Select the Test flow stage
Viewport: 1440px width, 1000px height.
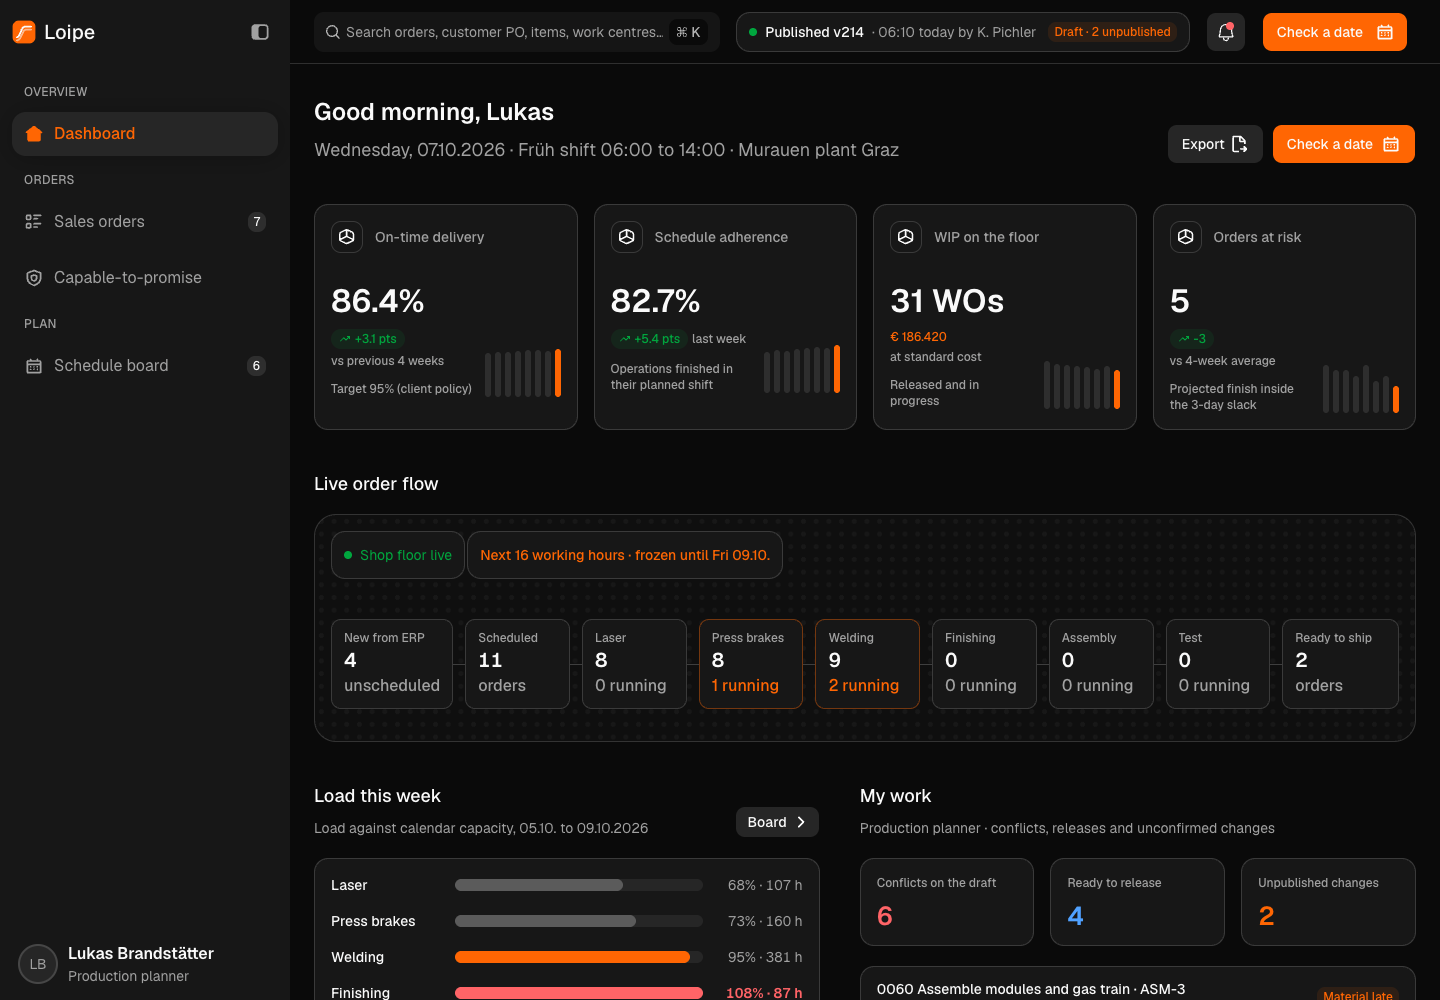1218,664
